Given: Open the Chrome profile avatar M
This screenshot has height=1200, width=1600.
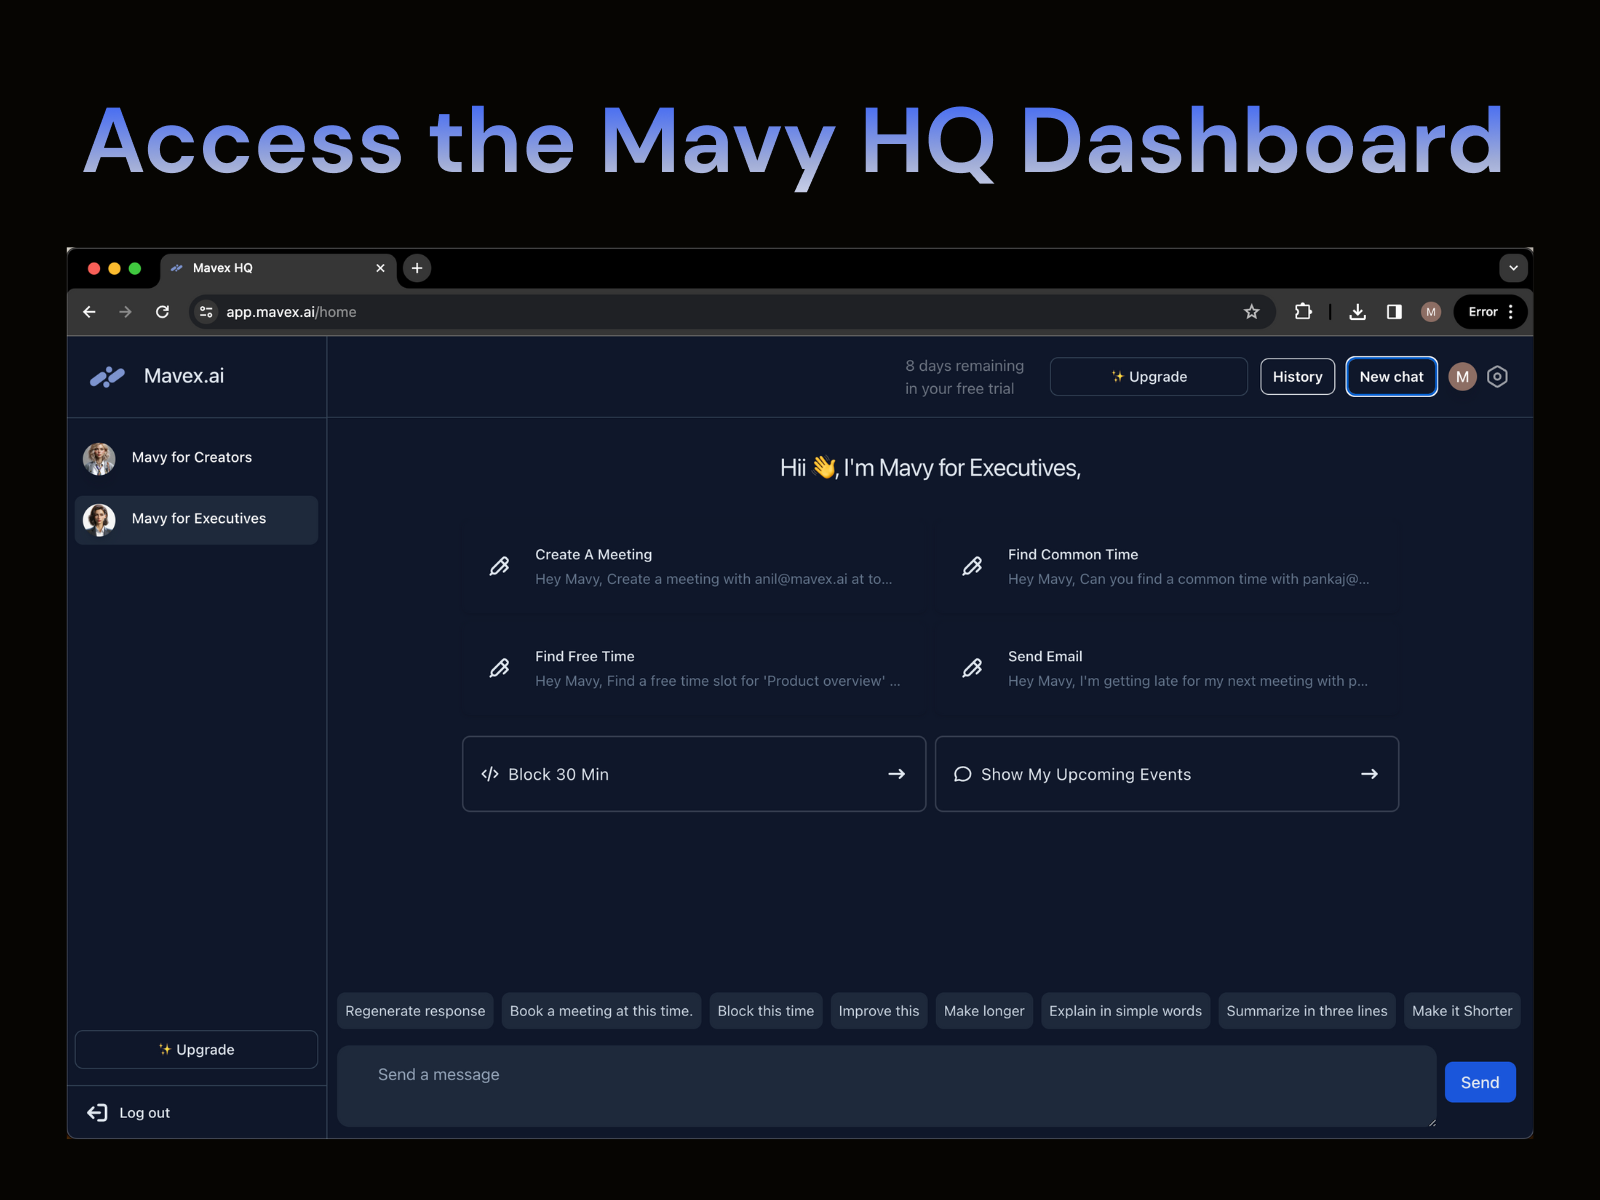Looking at the screenshot, I should tap(1431, 312).
